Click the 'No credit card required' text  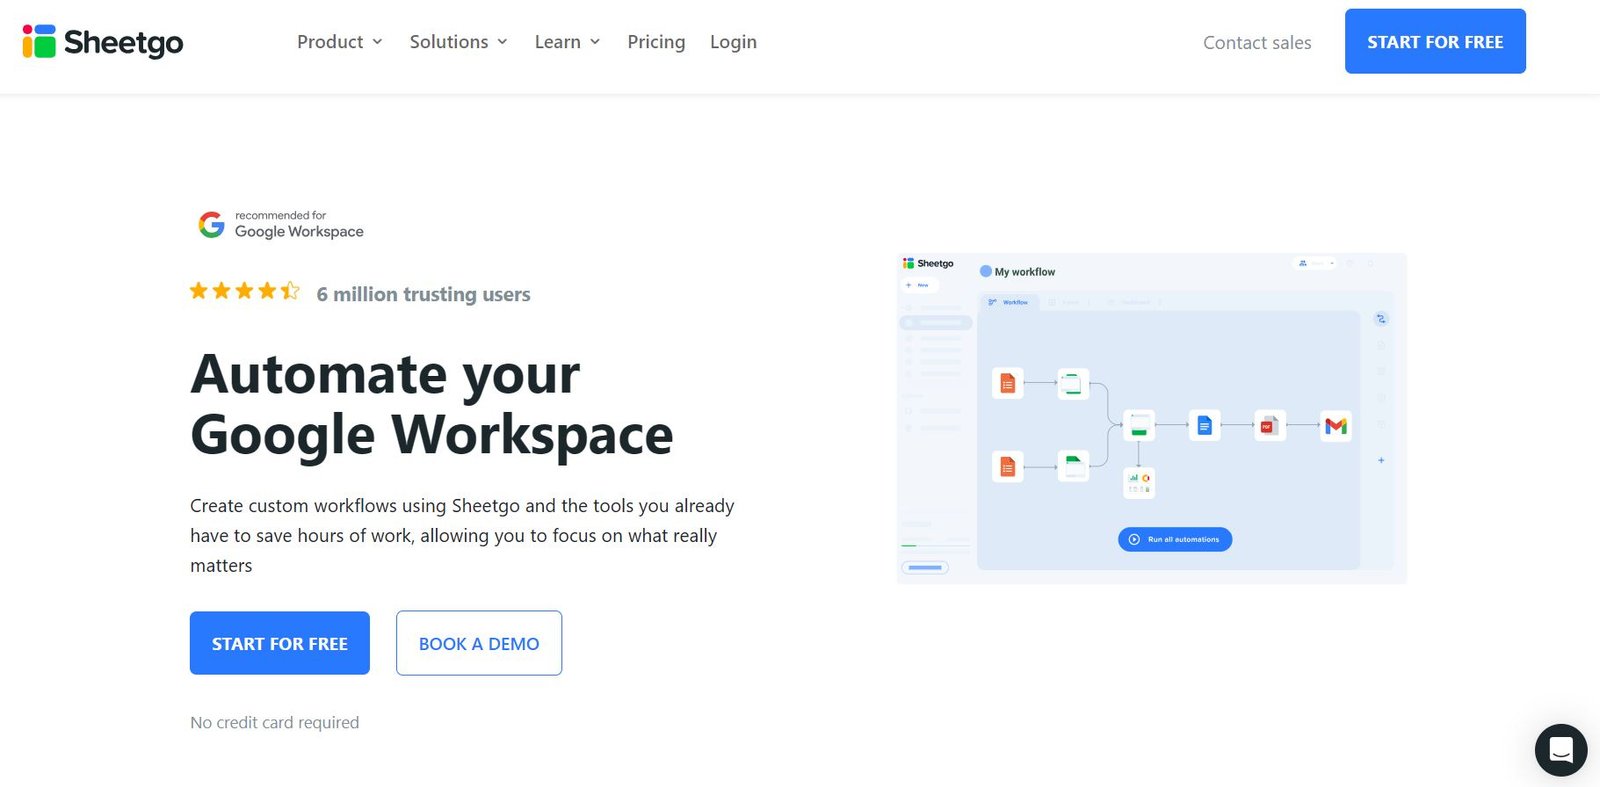coord(275,722)
